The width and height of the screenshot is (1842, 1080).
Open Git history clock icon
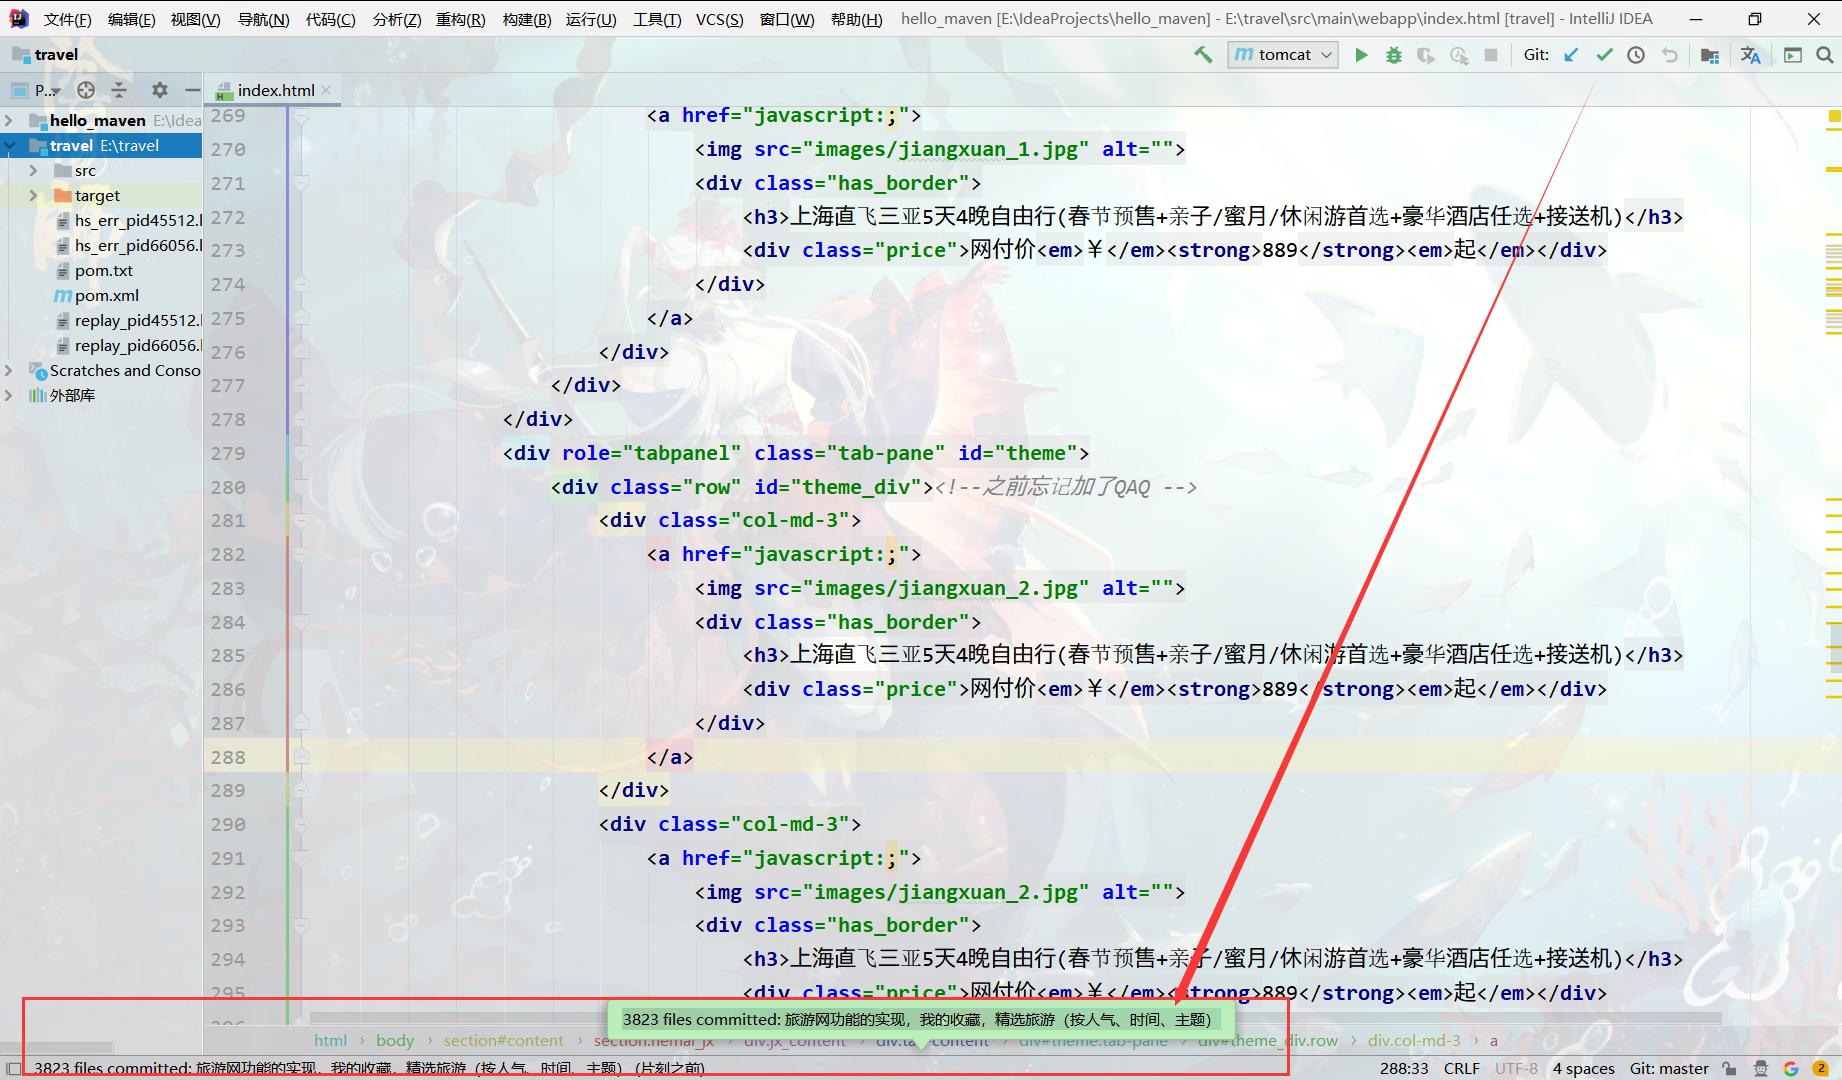pyautogui.click(x=1636, y=55)
